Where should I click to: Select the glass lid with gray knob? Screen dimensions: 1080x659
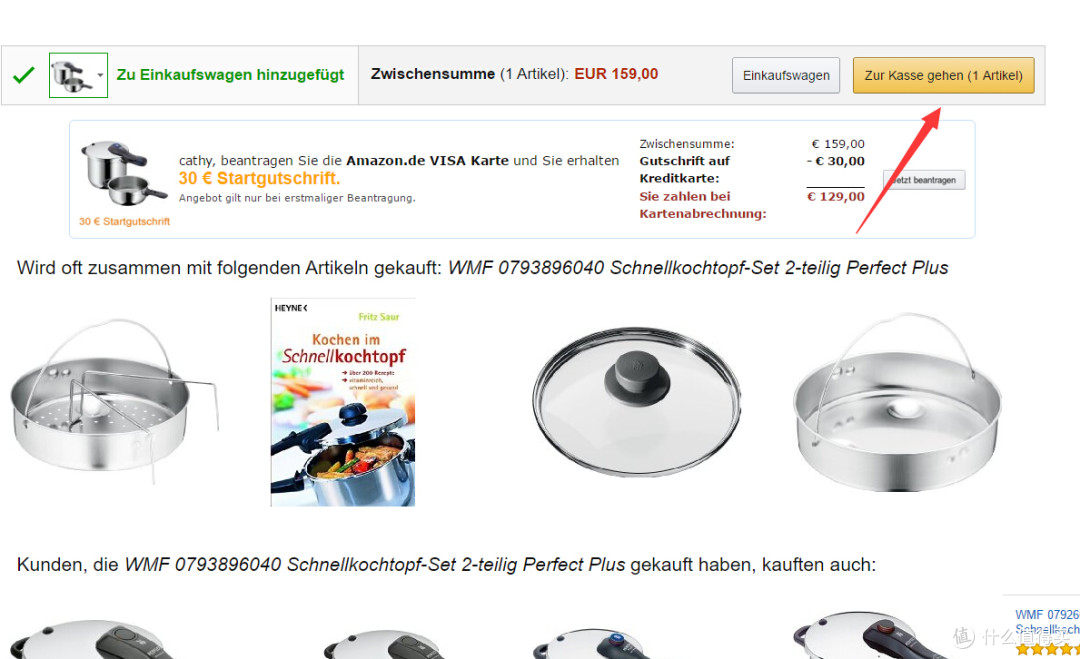[x=636, y=401]
